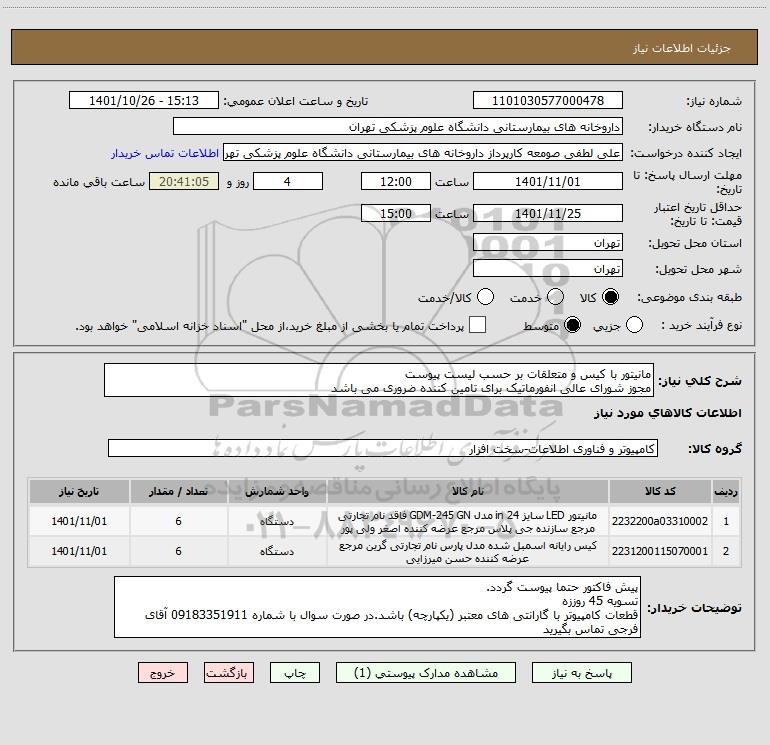Click مشاهده مدارک پیوستی (1) button

click(x=426, y=673)
